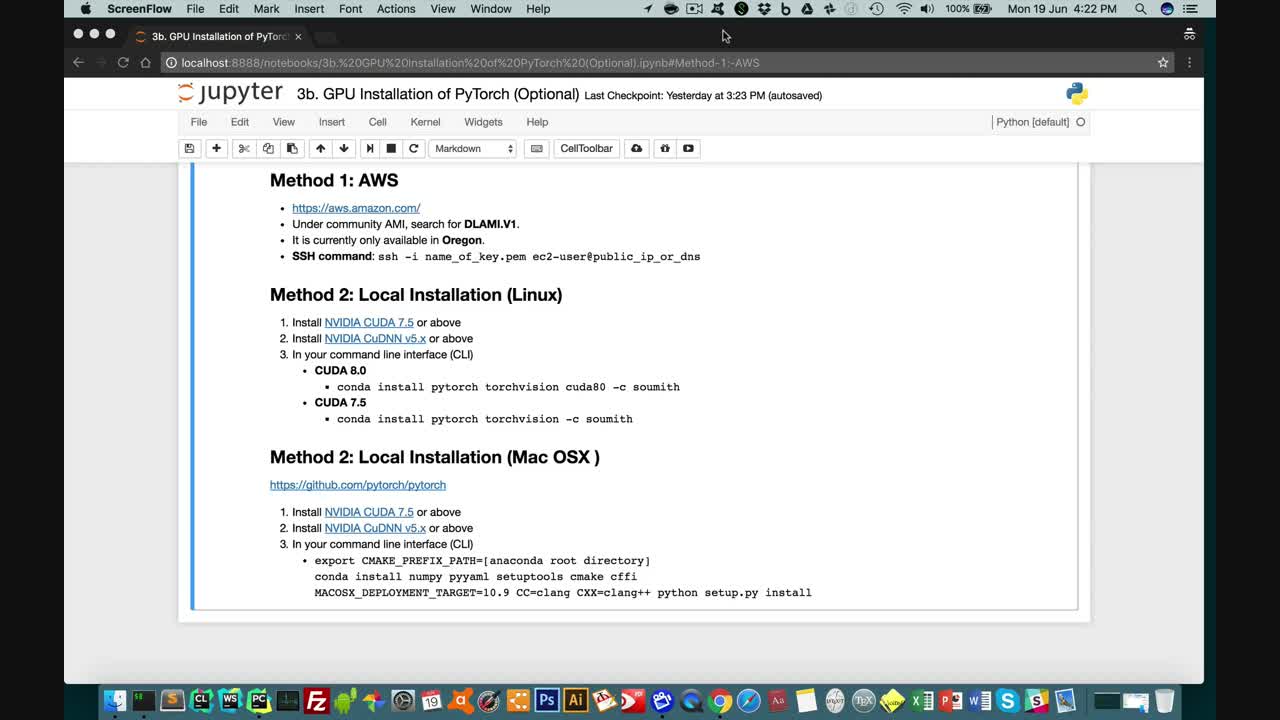Open Google Chrome in the Dock

[719, 700]
